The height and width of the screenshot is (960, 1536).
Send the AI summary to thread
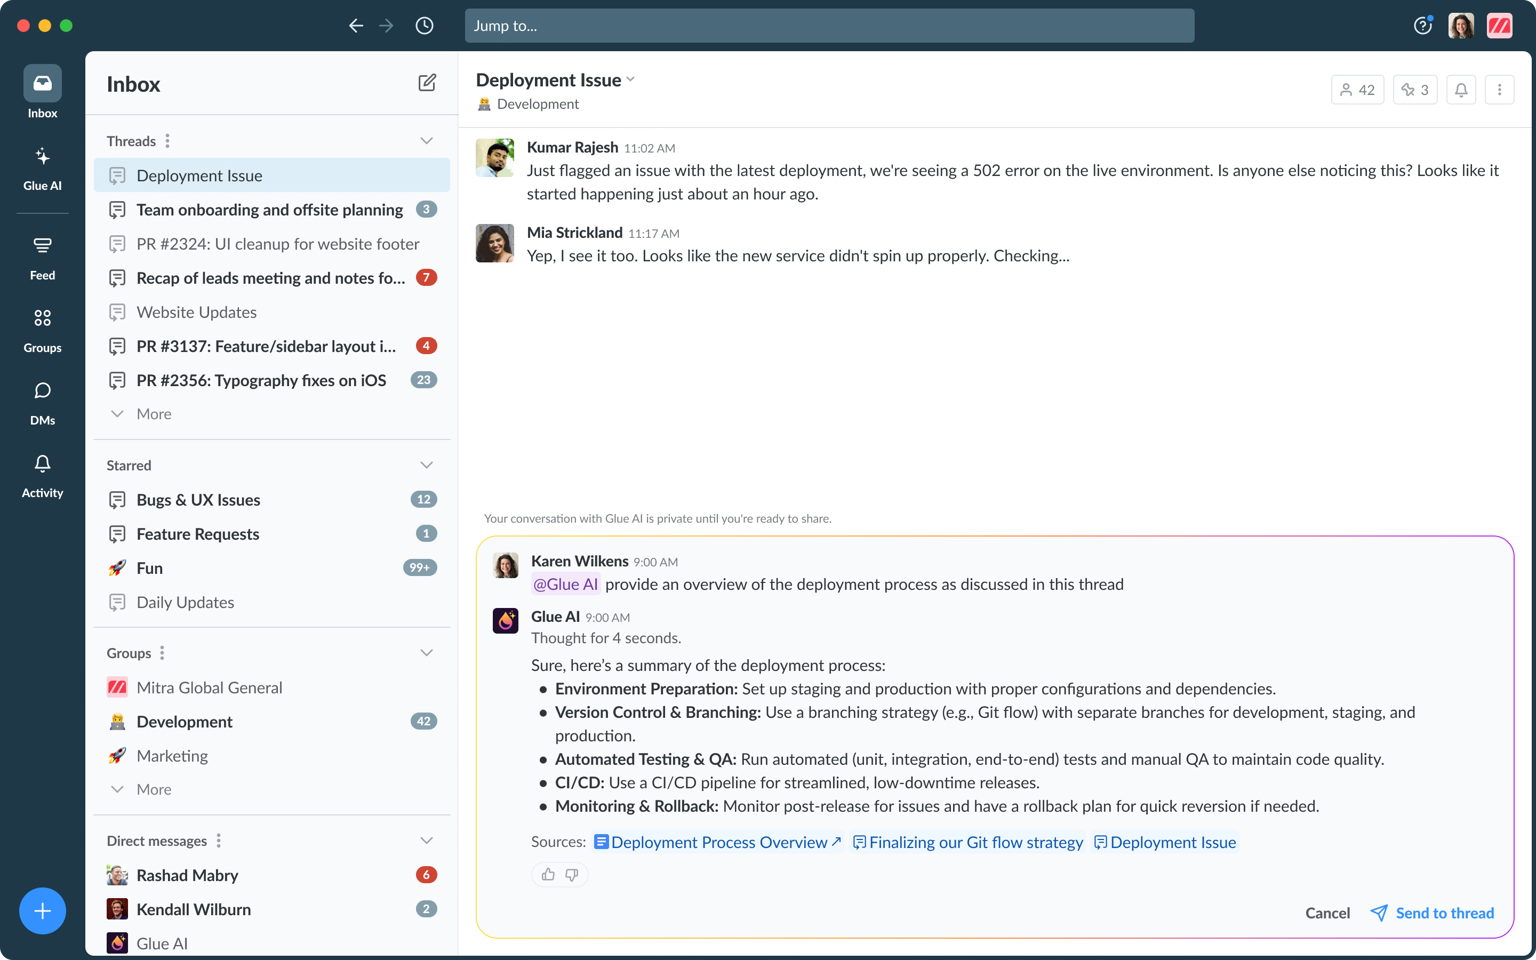(x=1432, y=913)
